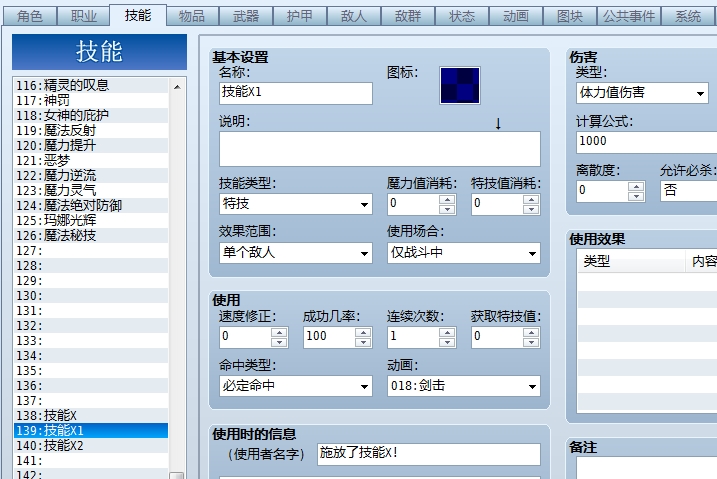Viewport: 717px width, 479px height.
Task: Switch to the 职业 tab
Action: [x=84, y=16]
